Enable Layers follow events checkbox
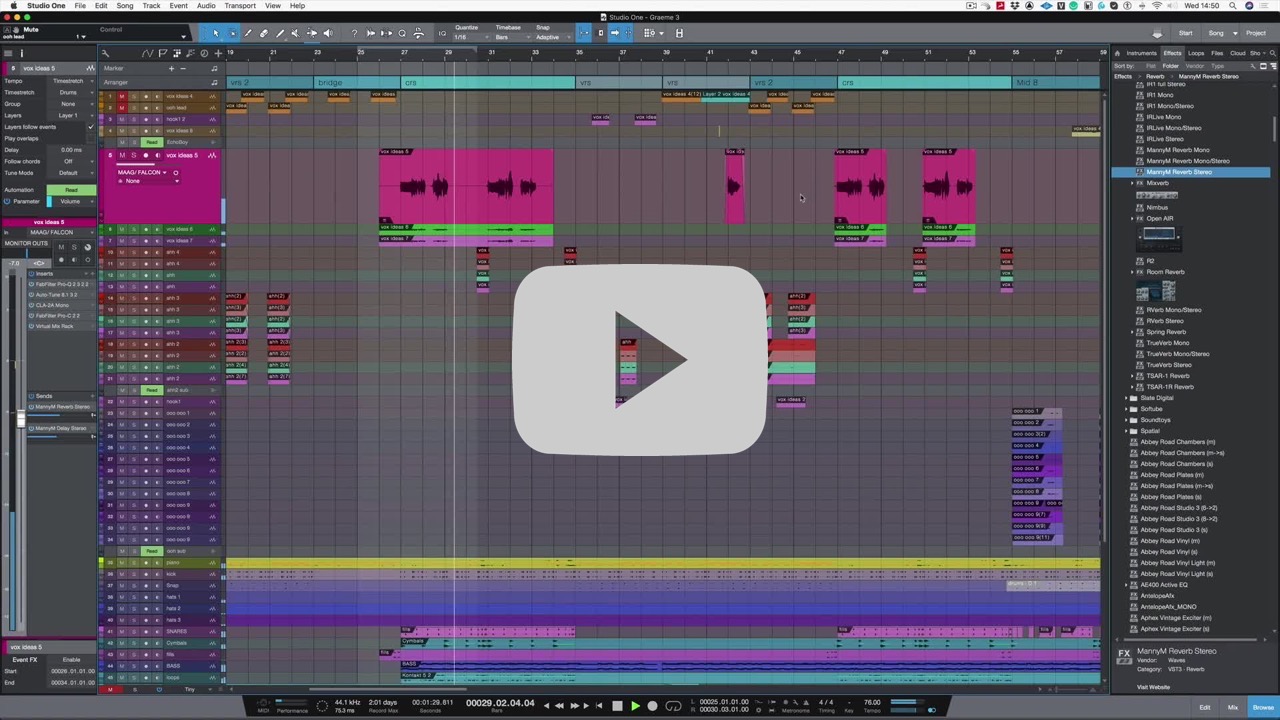This screenshot has height=720, width=1280. (90, 127)
